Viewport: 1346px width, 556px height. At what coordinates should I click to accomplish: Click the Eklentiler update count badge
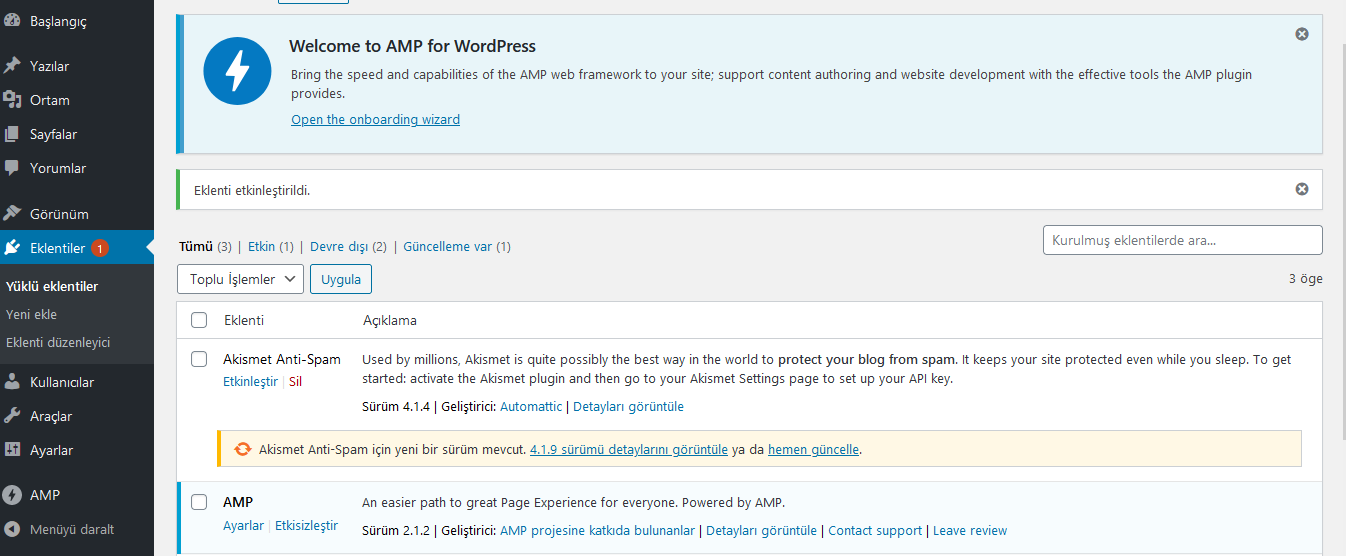100,248
